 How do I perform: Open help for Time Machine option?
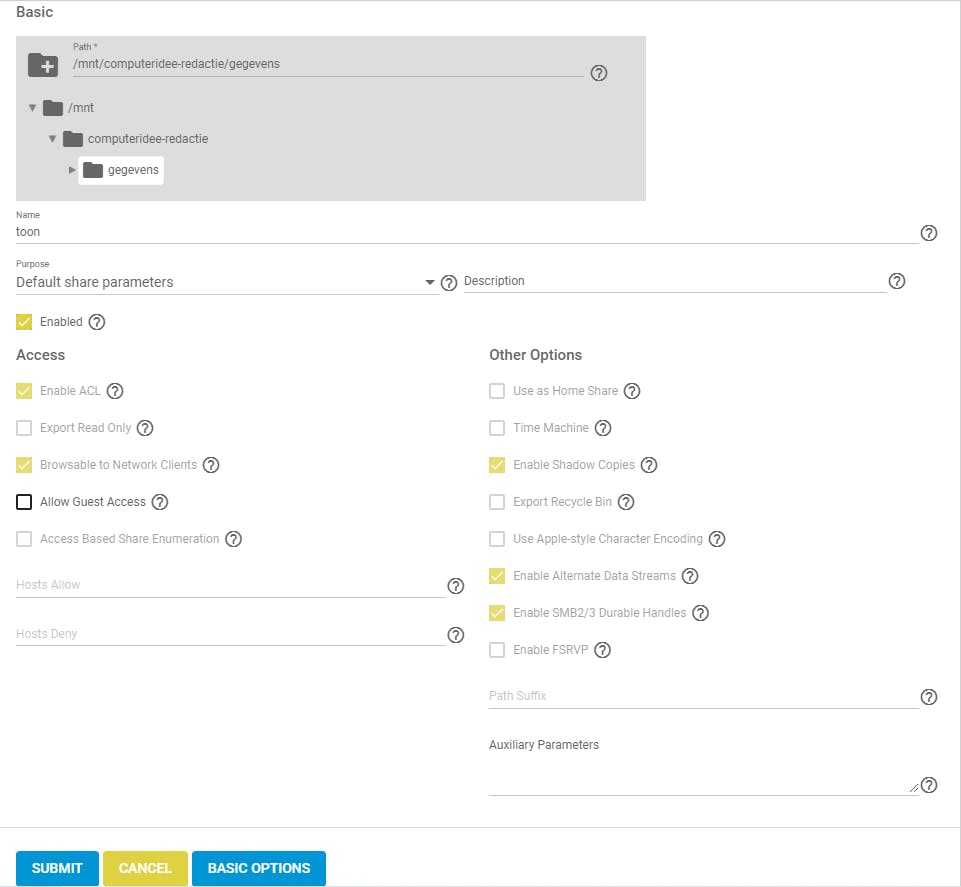click(603, 428)
